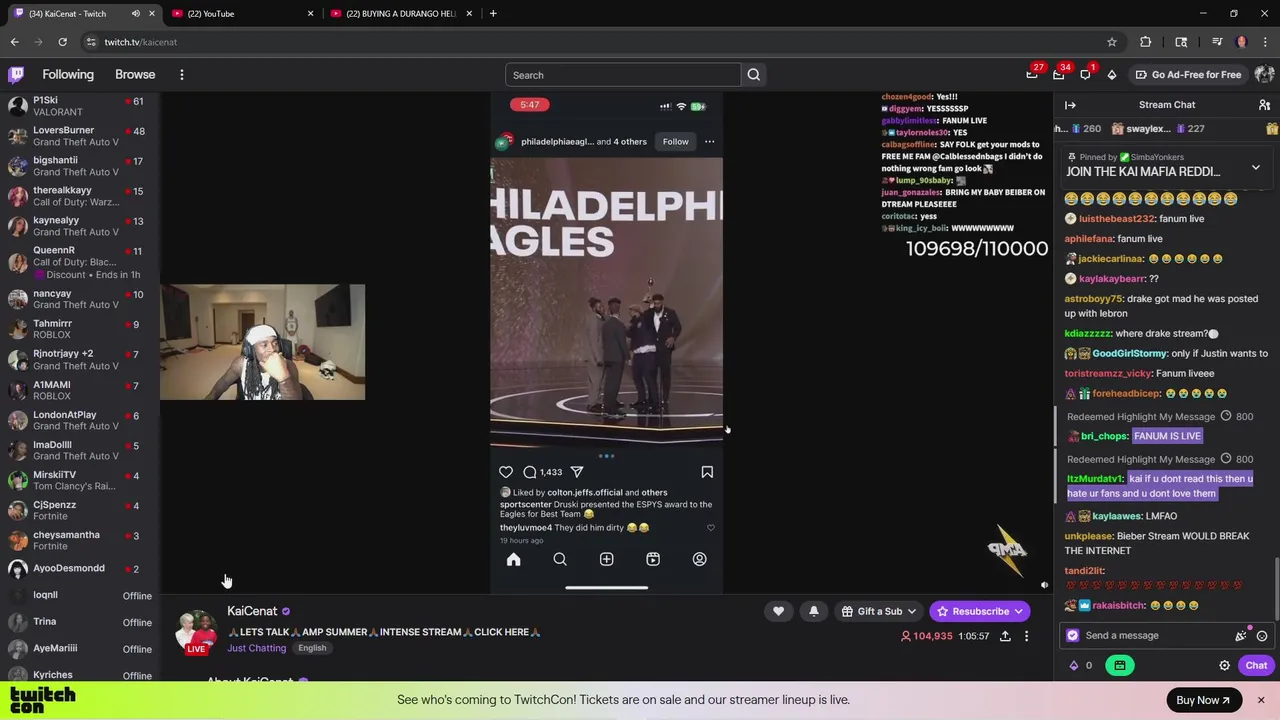The image size is (1280, 720).
Task: Mute the KaiCenat Twitch tab audio icon
Action: tap(135, 14)
